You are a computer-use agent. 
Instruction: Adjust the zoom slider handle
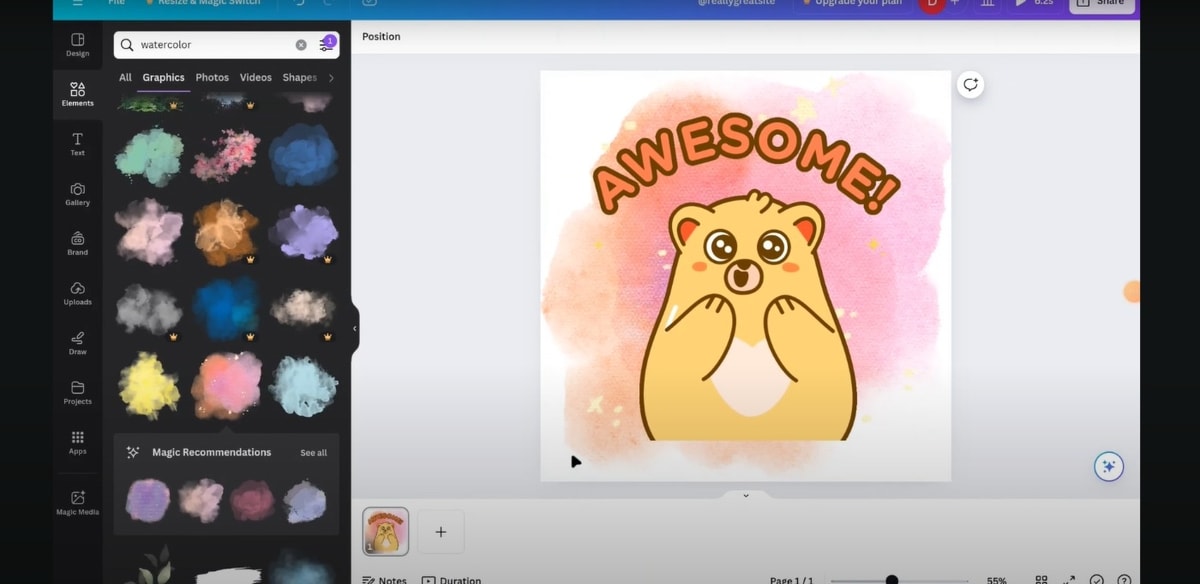(891, 580)
